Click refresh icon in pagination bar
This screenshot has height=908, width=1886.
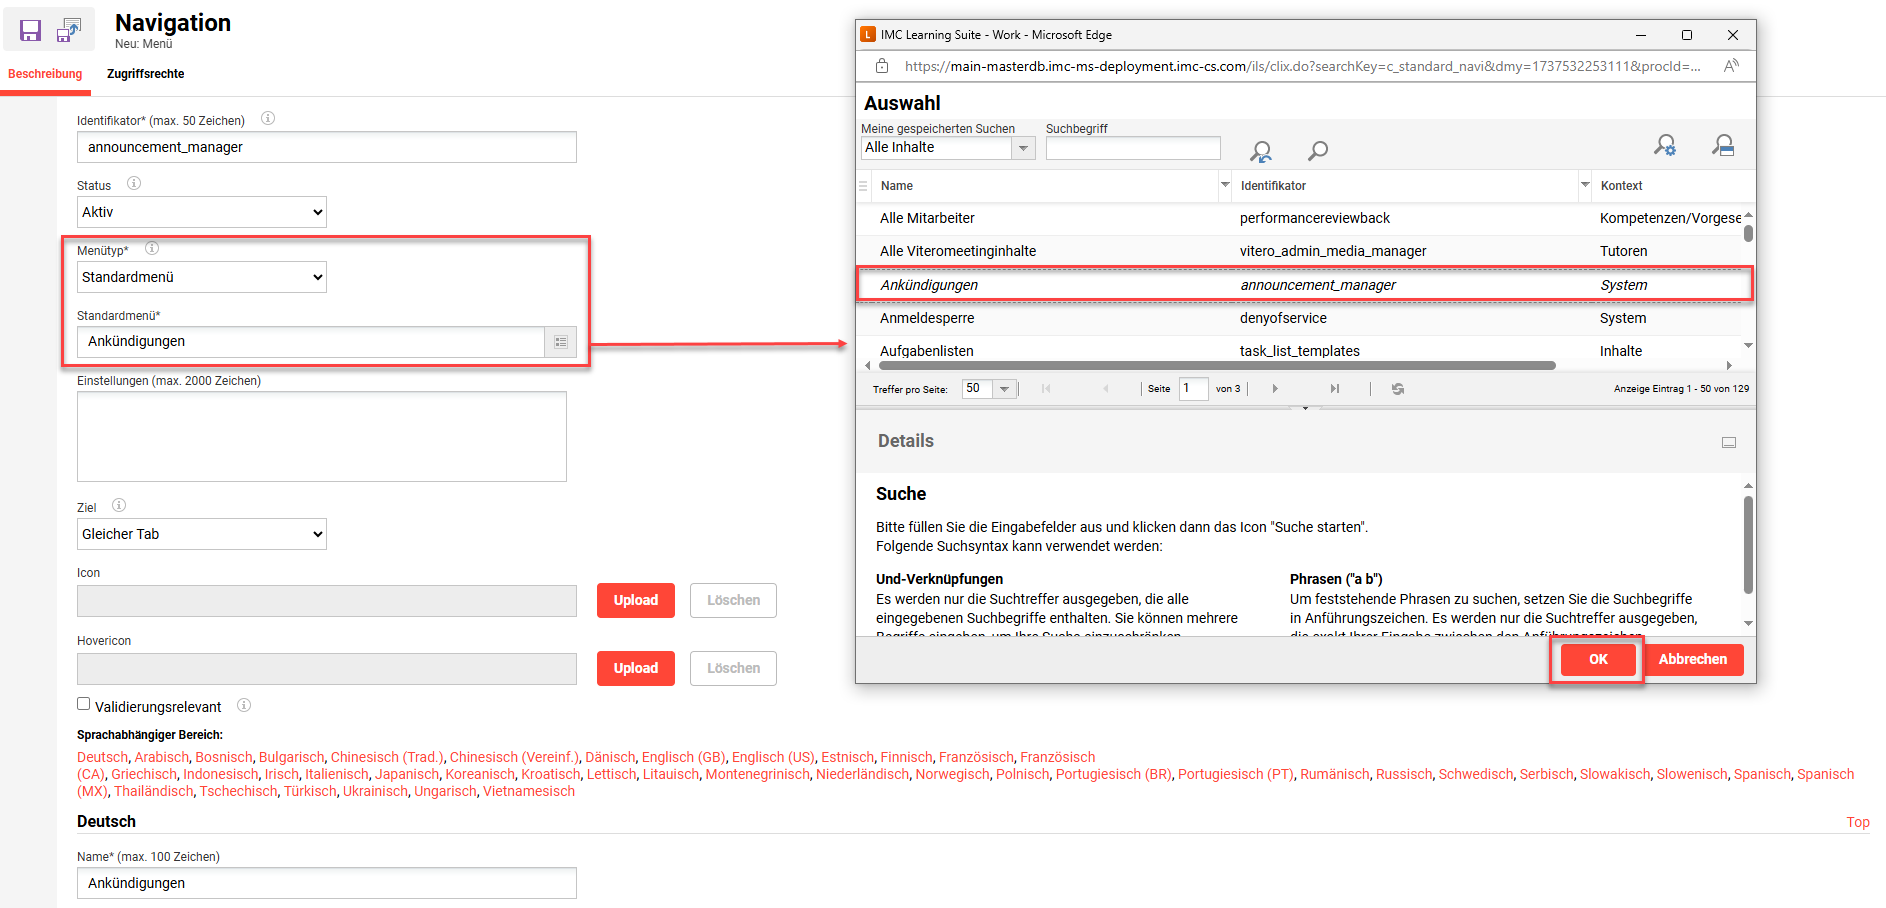click(x=1398, y=389)
